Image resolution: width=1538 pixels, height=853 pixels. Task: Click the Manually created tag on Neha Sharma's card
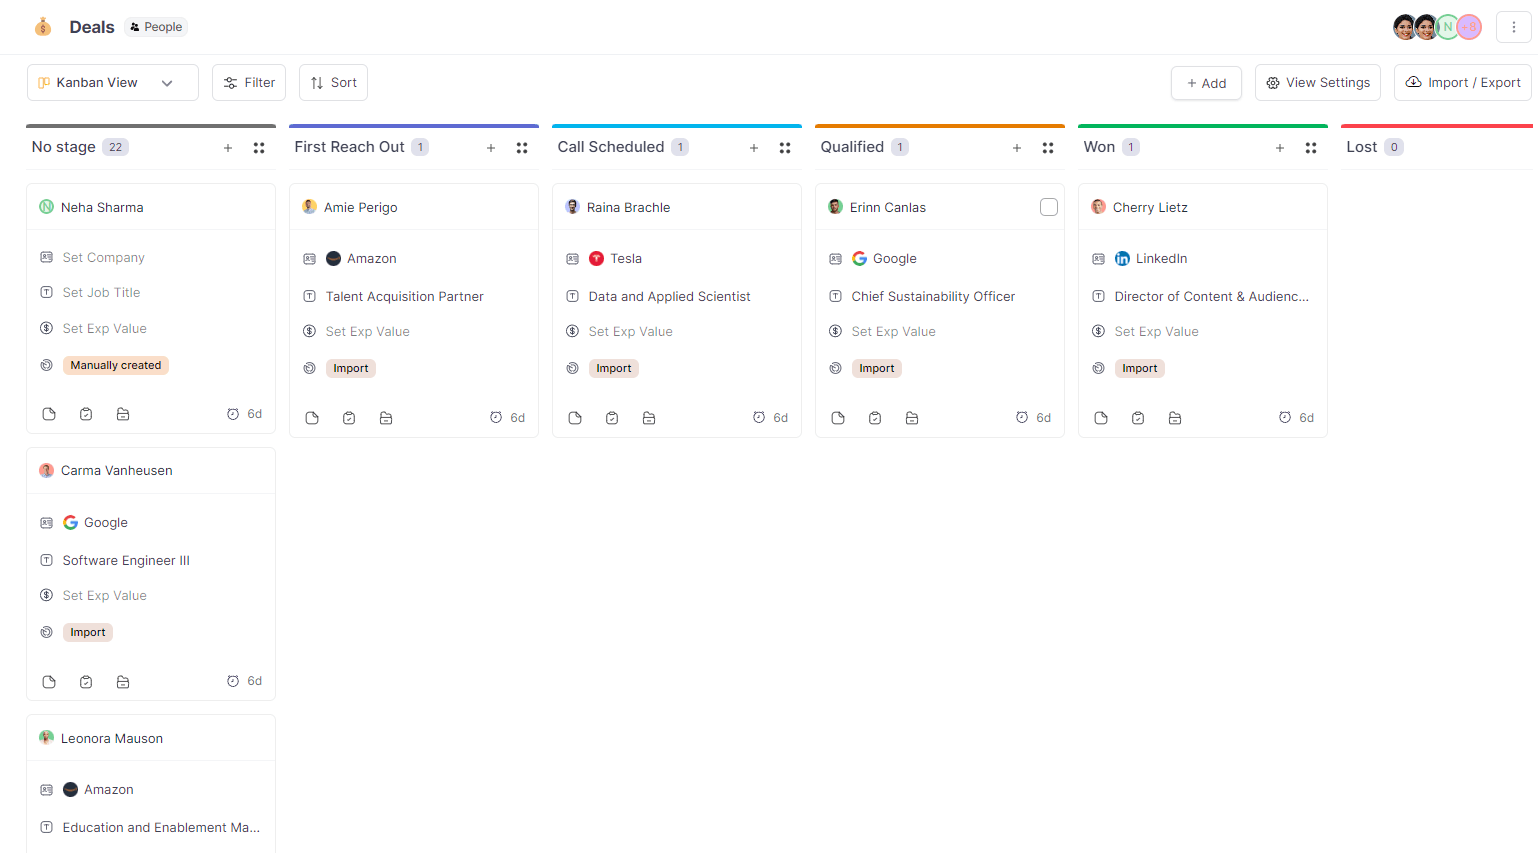coord(116,365)
